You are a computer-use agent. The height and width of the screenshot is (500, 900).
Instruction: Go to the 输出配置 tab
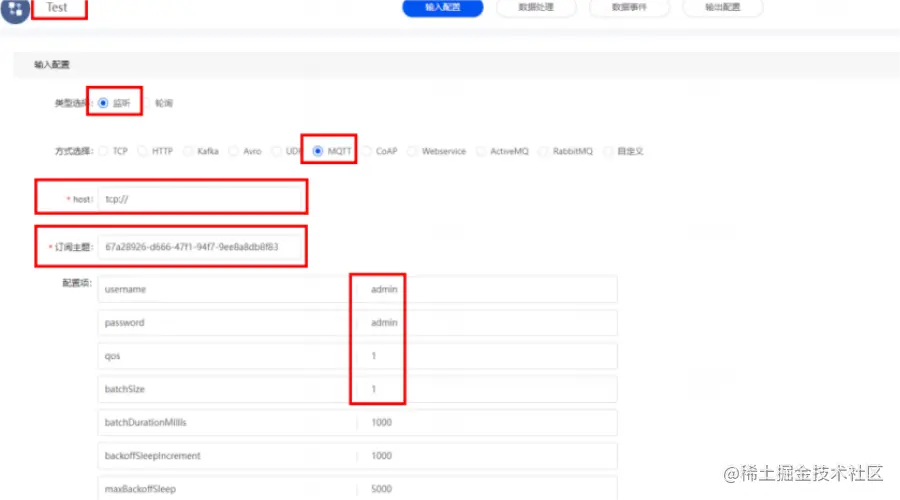coord(722,7)
